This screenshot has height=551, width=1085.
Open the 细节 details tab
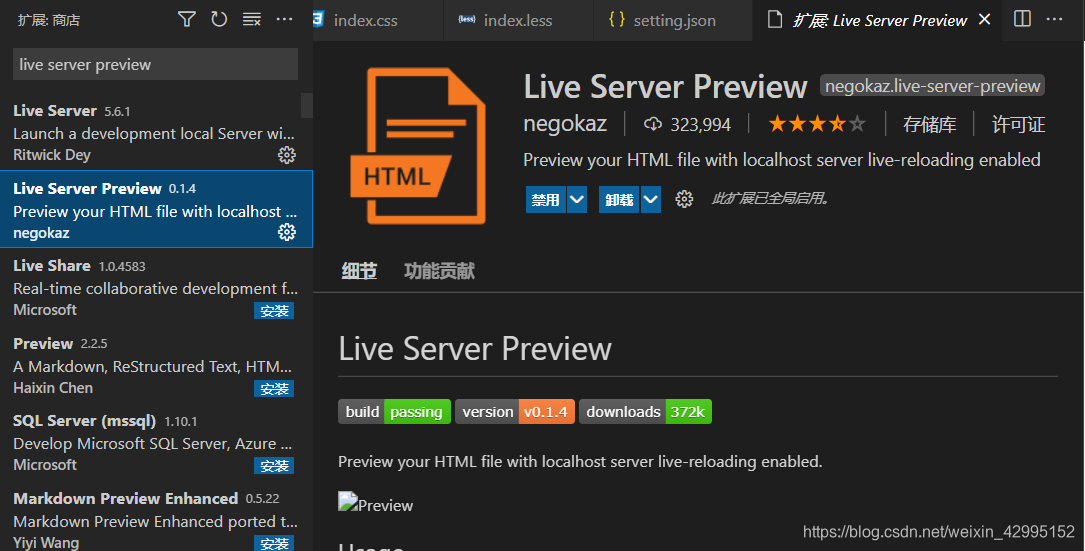[x=359, y=271]
